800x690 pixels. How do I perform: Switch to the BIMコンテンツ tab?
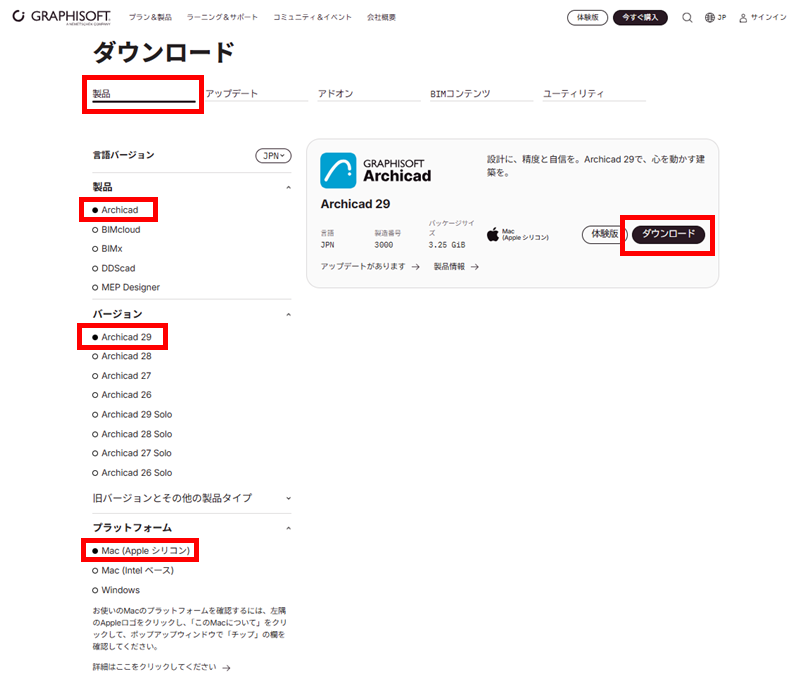tap(481, 94)
